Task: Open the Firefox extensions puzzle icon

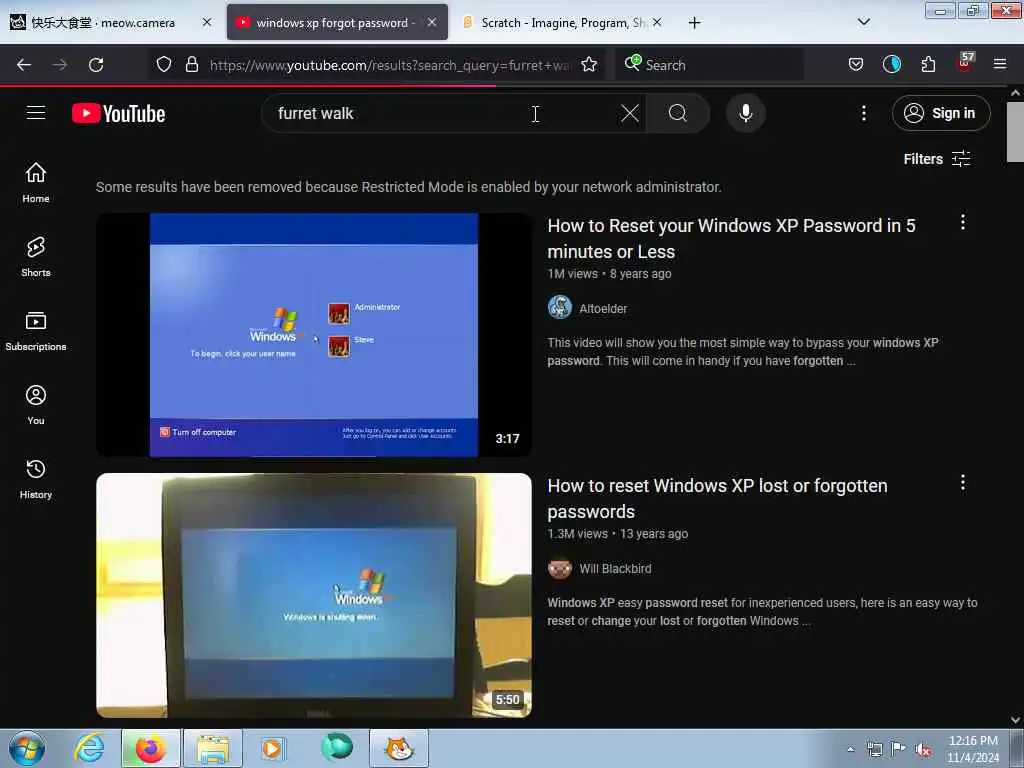Action: click(928, 65)
